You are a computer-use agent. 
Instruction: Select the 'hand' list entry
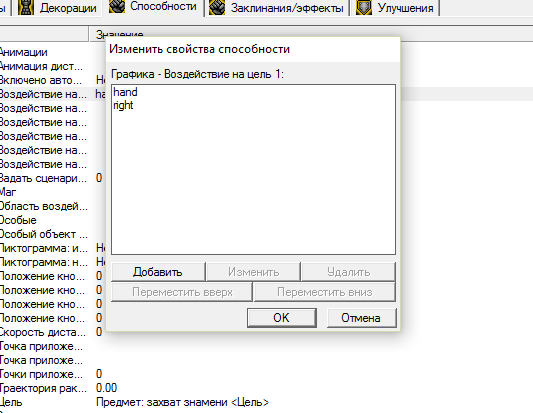[125, 92]
